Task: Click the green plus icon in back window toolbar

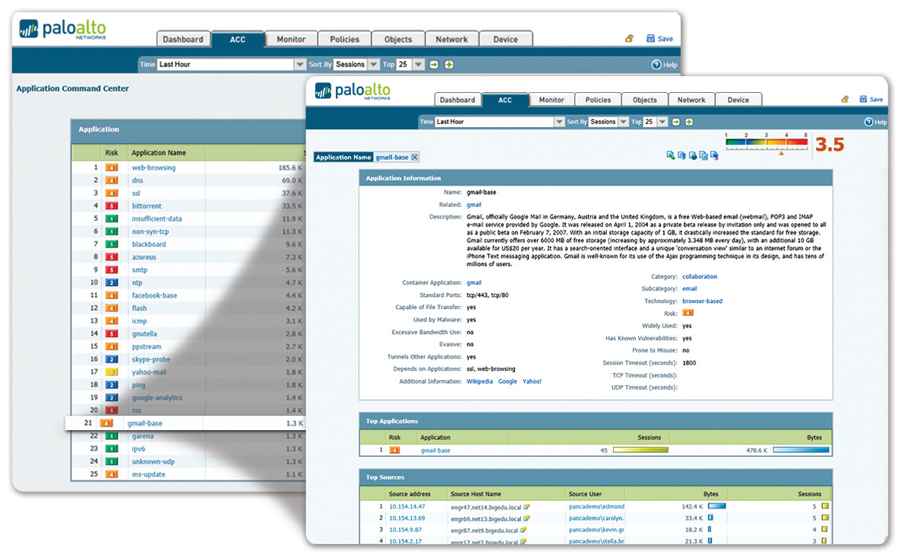Action: coord(449,64)
